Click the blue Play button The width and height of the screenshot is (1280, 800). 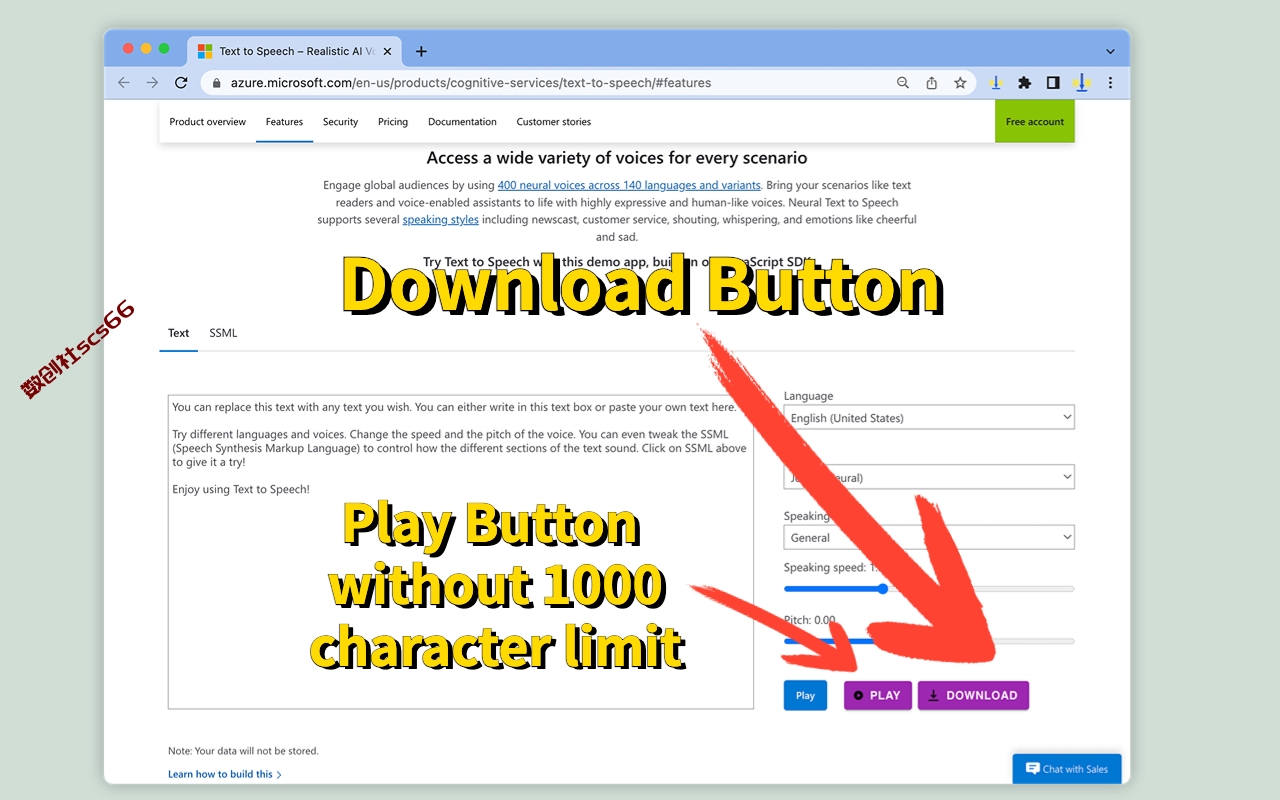pyautogui.click(x=805, y=695)
